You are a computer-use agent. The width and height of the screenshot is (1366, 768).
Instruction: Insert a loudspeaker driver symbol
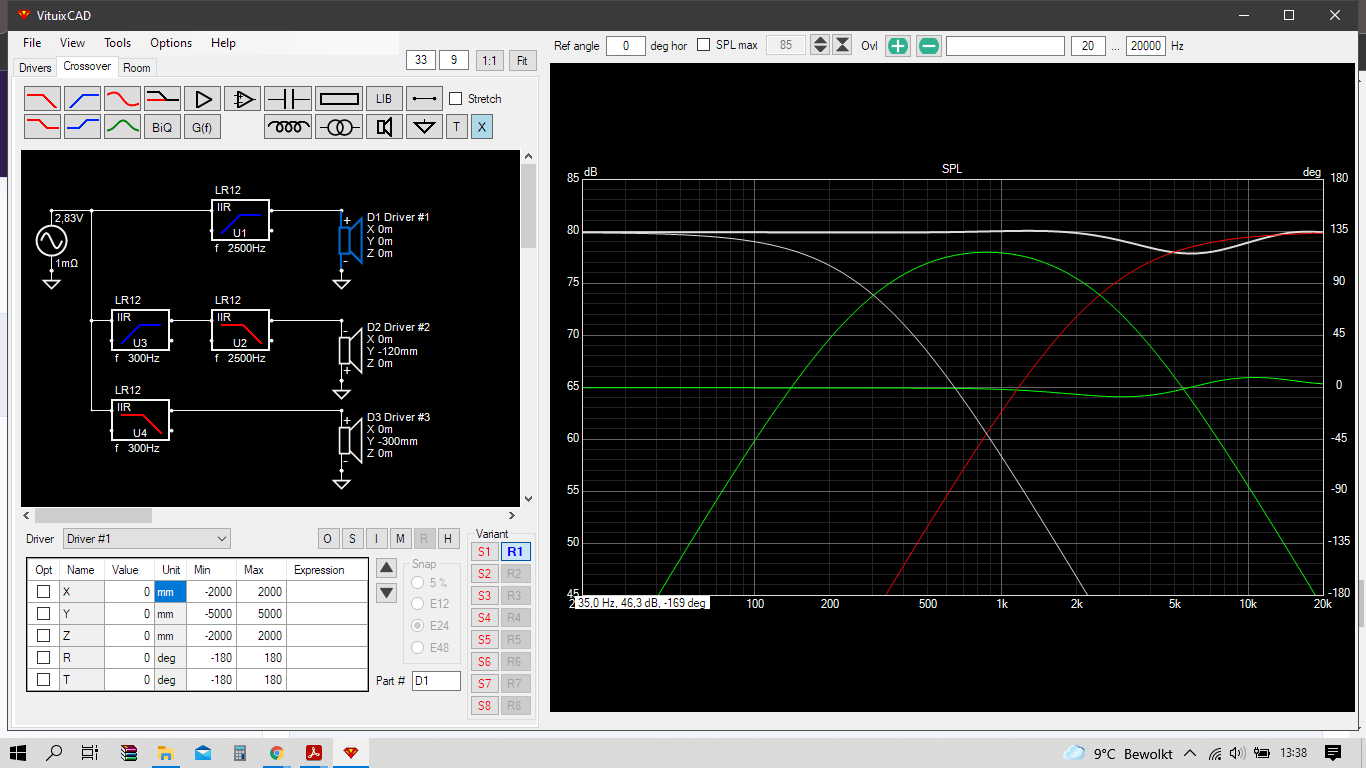coord(384,127)
